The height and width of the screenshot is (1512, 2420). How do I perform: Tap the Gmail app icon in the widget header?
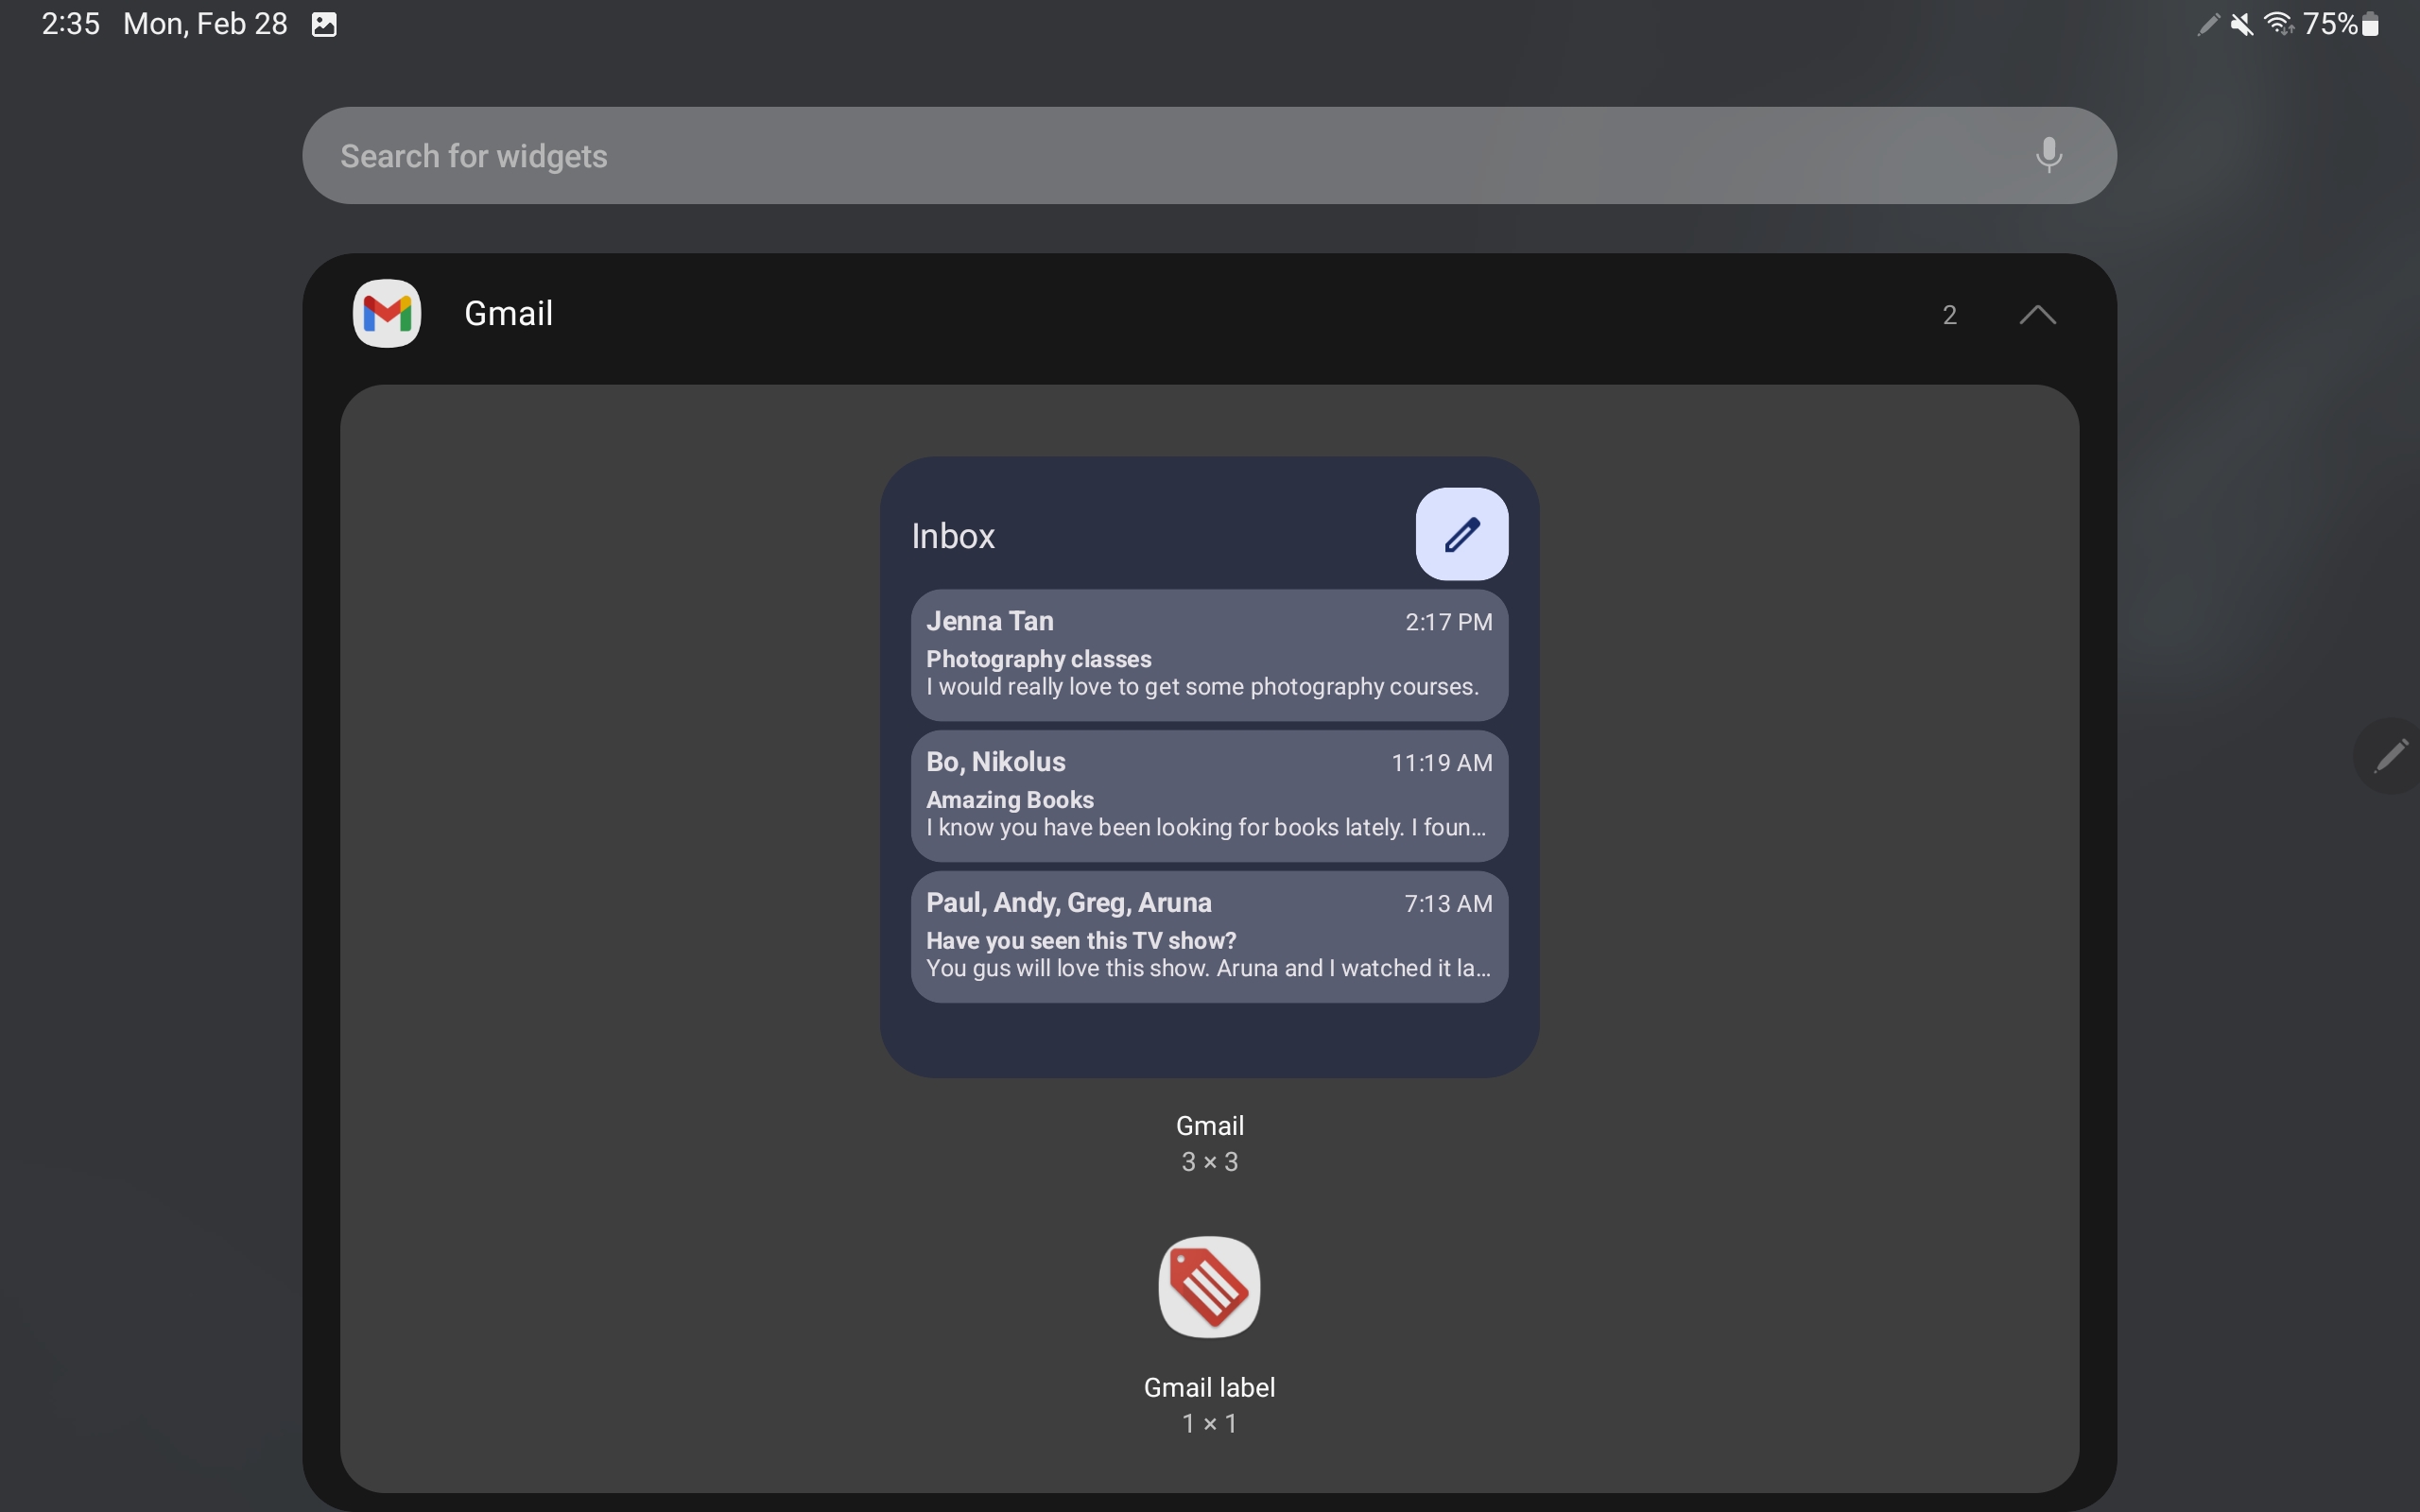point(387,313)
